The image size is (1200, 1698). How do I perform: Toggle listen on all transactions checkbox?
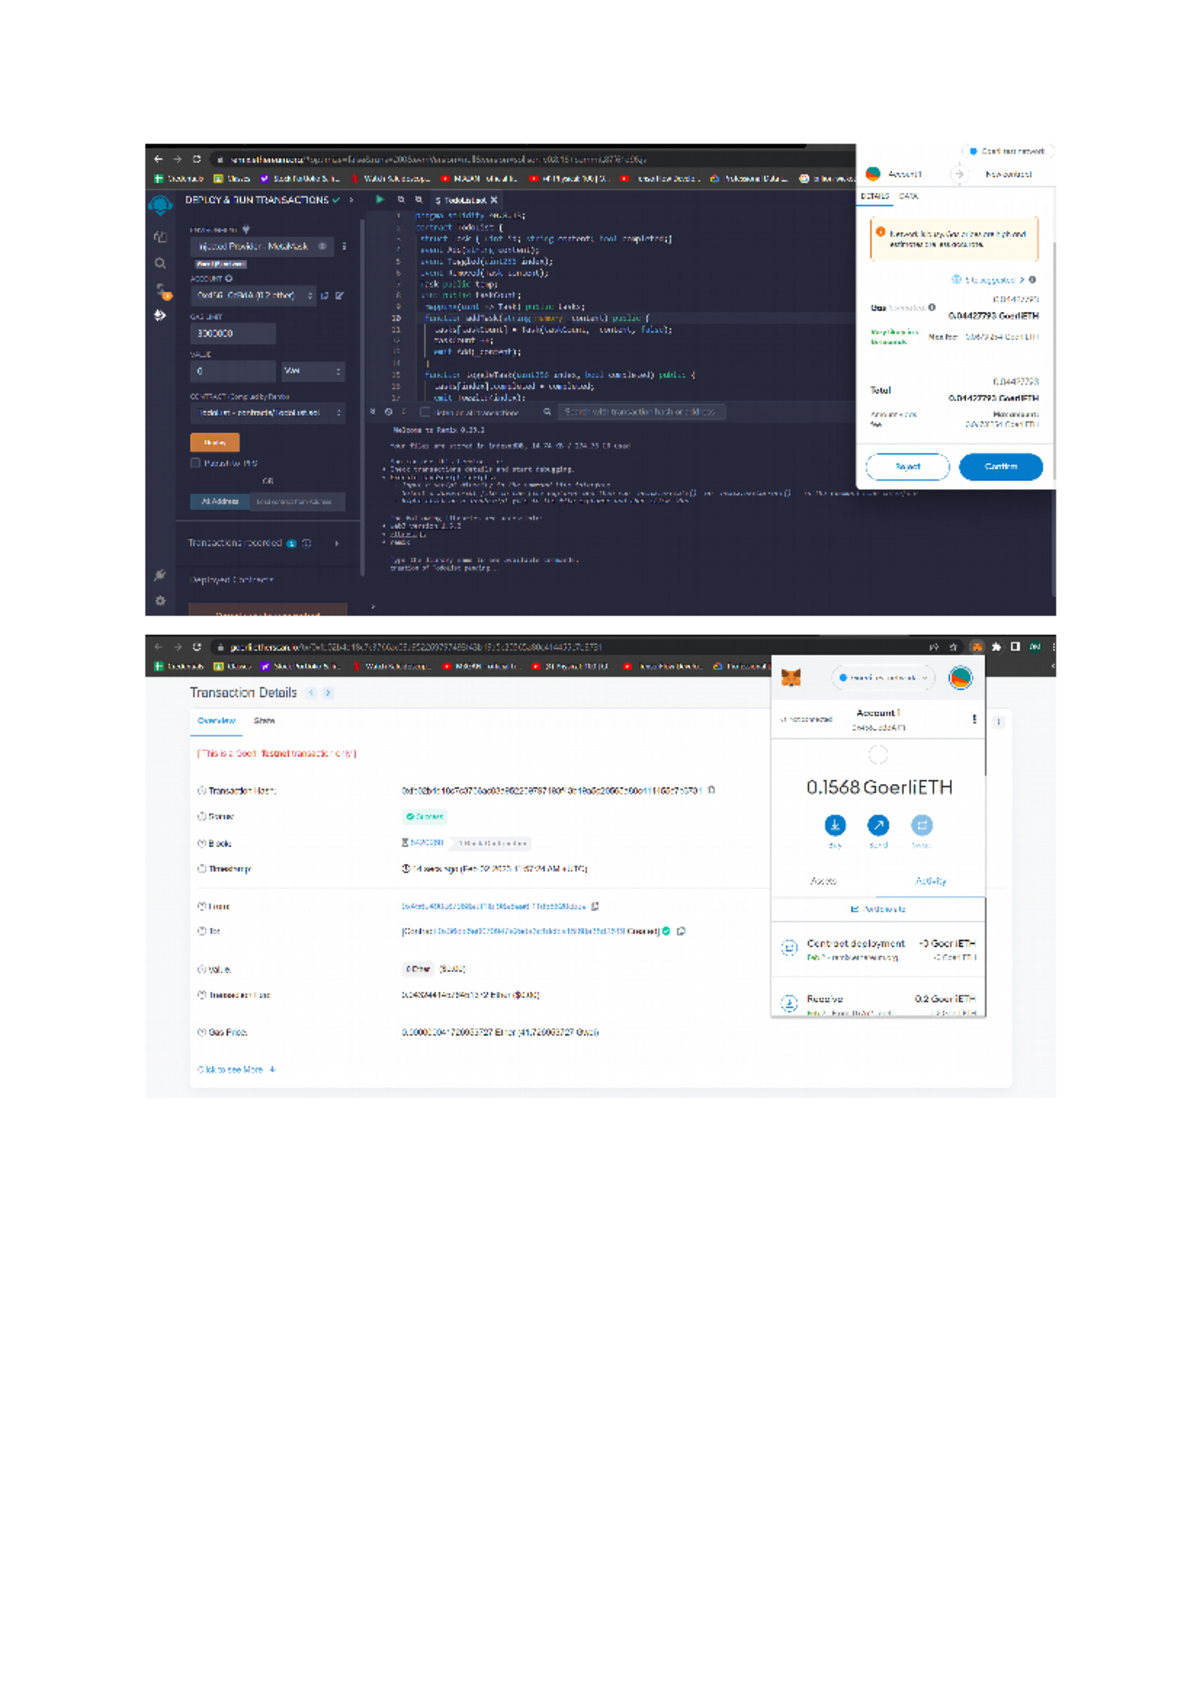(x=425, y=412)
